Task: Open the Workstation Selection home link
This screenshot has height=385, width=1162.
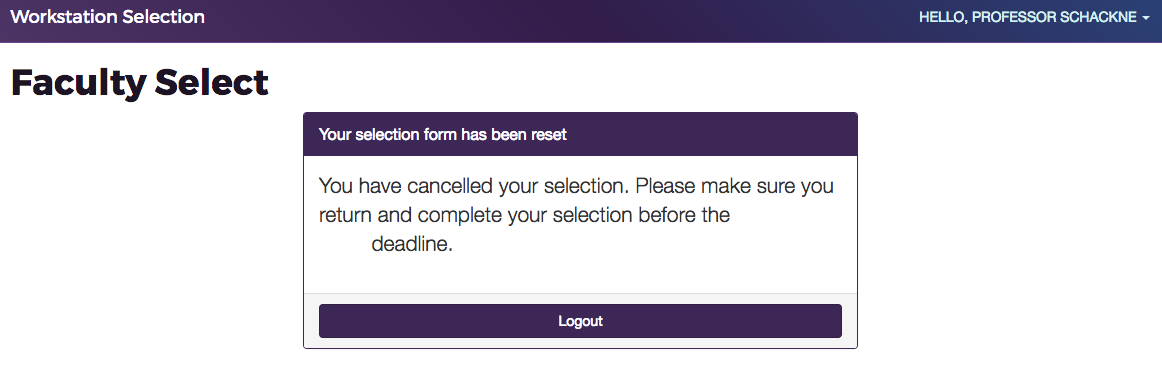Action: (x=107, y=17)
